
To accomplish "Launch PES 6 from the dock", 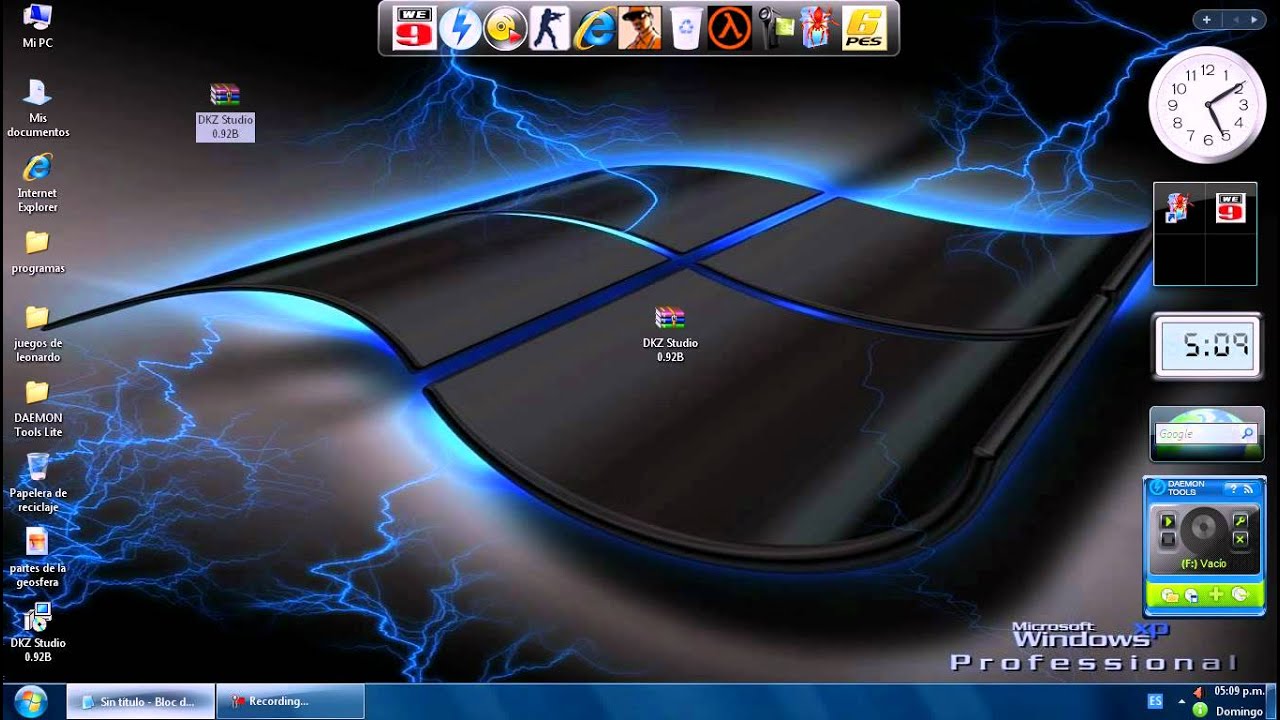I will tap(864, 28).
